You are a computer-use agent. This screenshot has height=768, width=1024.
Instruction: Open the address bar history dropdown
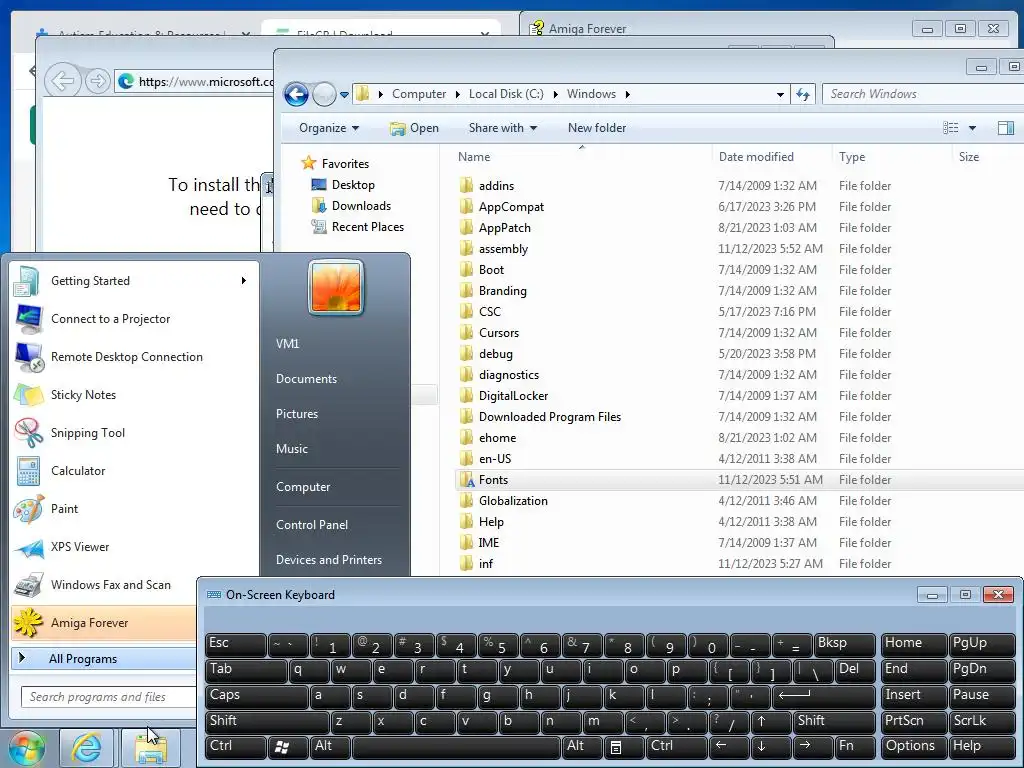[x=780, y=95]
